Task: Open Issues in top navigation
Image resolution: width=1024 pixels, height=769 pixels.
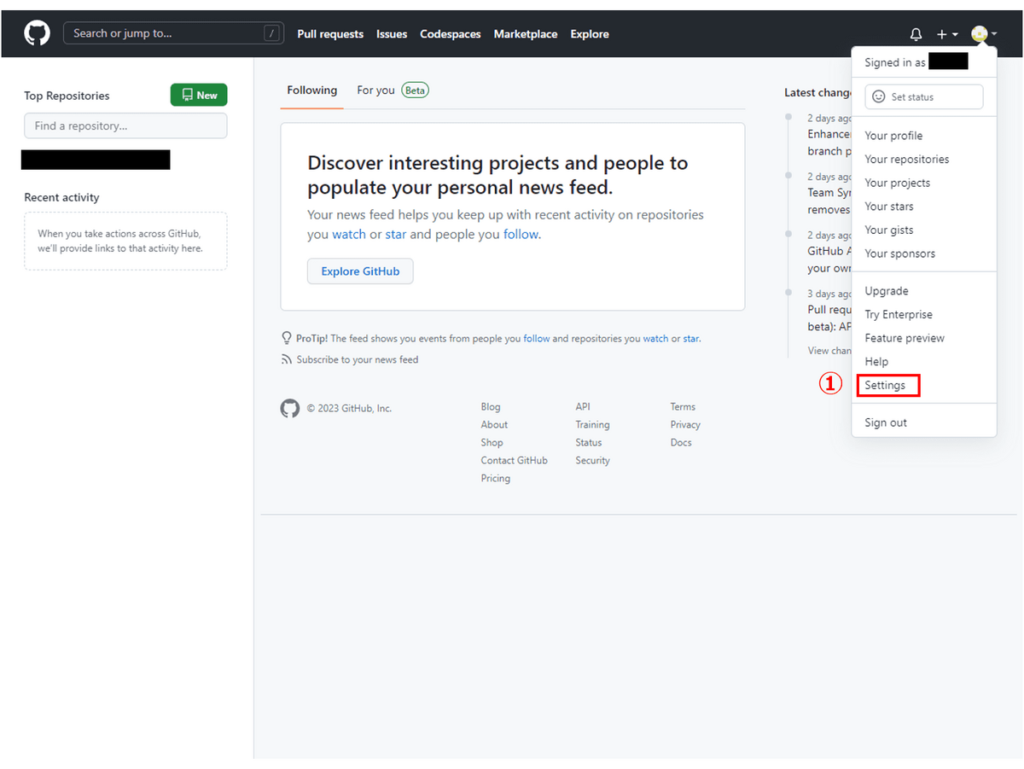Action: [391, 34]
